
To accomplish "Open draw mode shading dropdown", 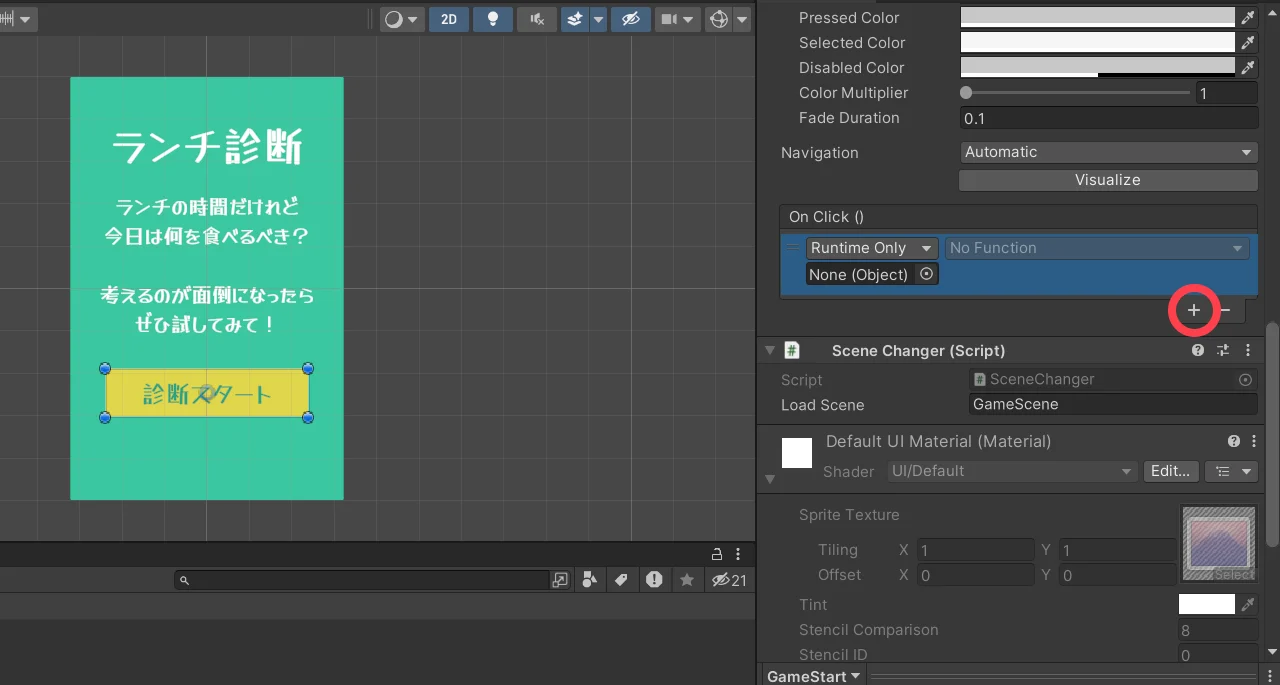I will pos(403,19).
